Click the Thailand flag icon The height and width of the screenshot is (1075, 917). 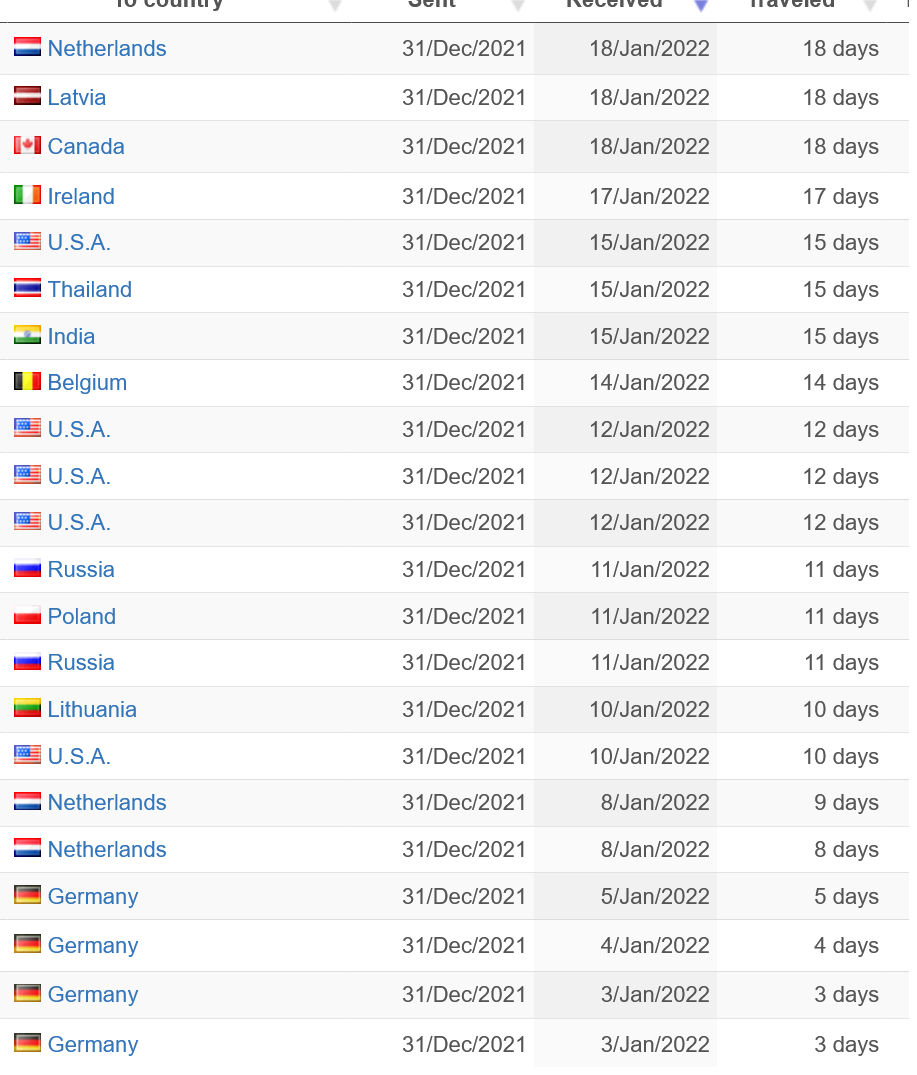27,288
